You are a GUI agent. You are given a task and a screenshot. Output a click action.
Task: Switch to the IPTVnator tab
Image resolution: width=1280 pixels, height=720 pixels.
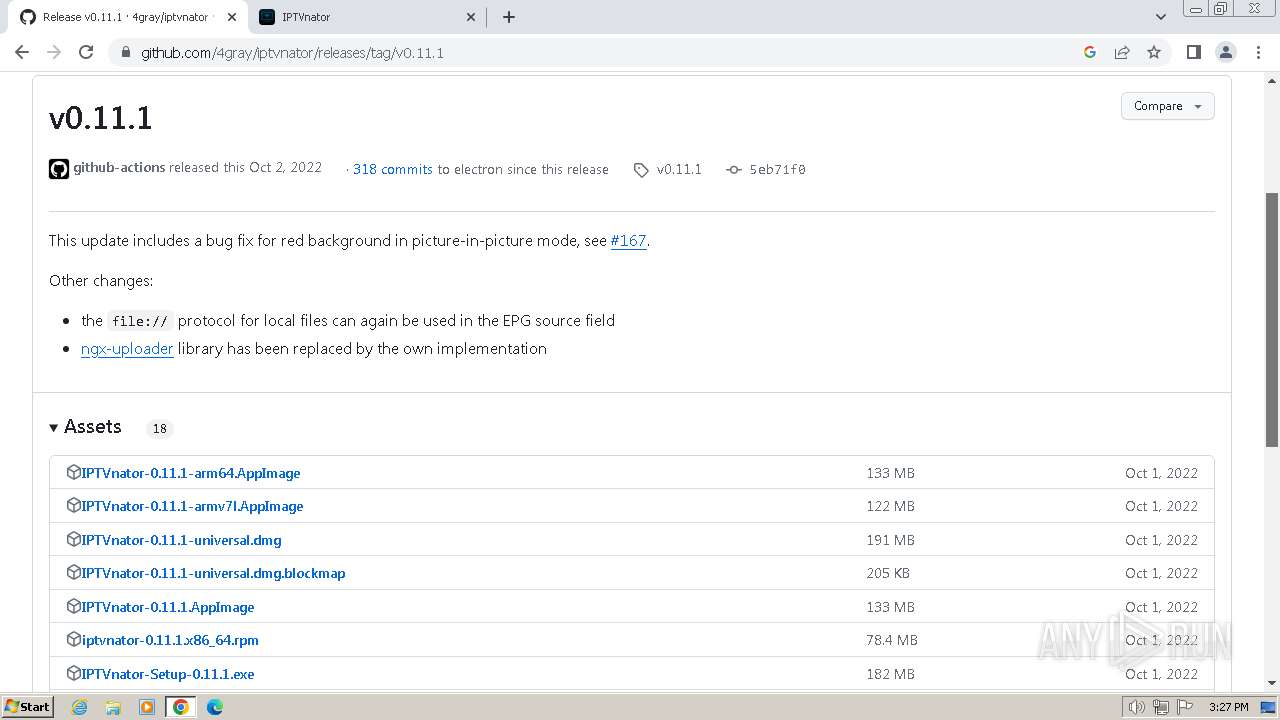tap(368, 17)
